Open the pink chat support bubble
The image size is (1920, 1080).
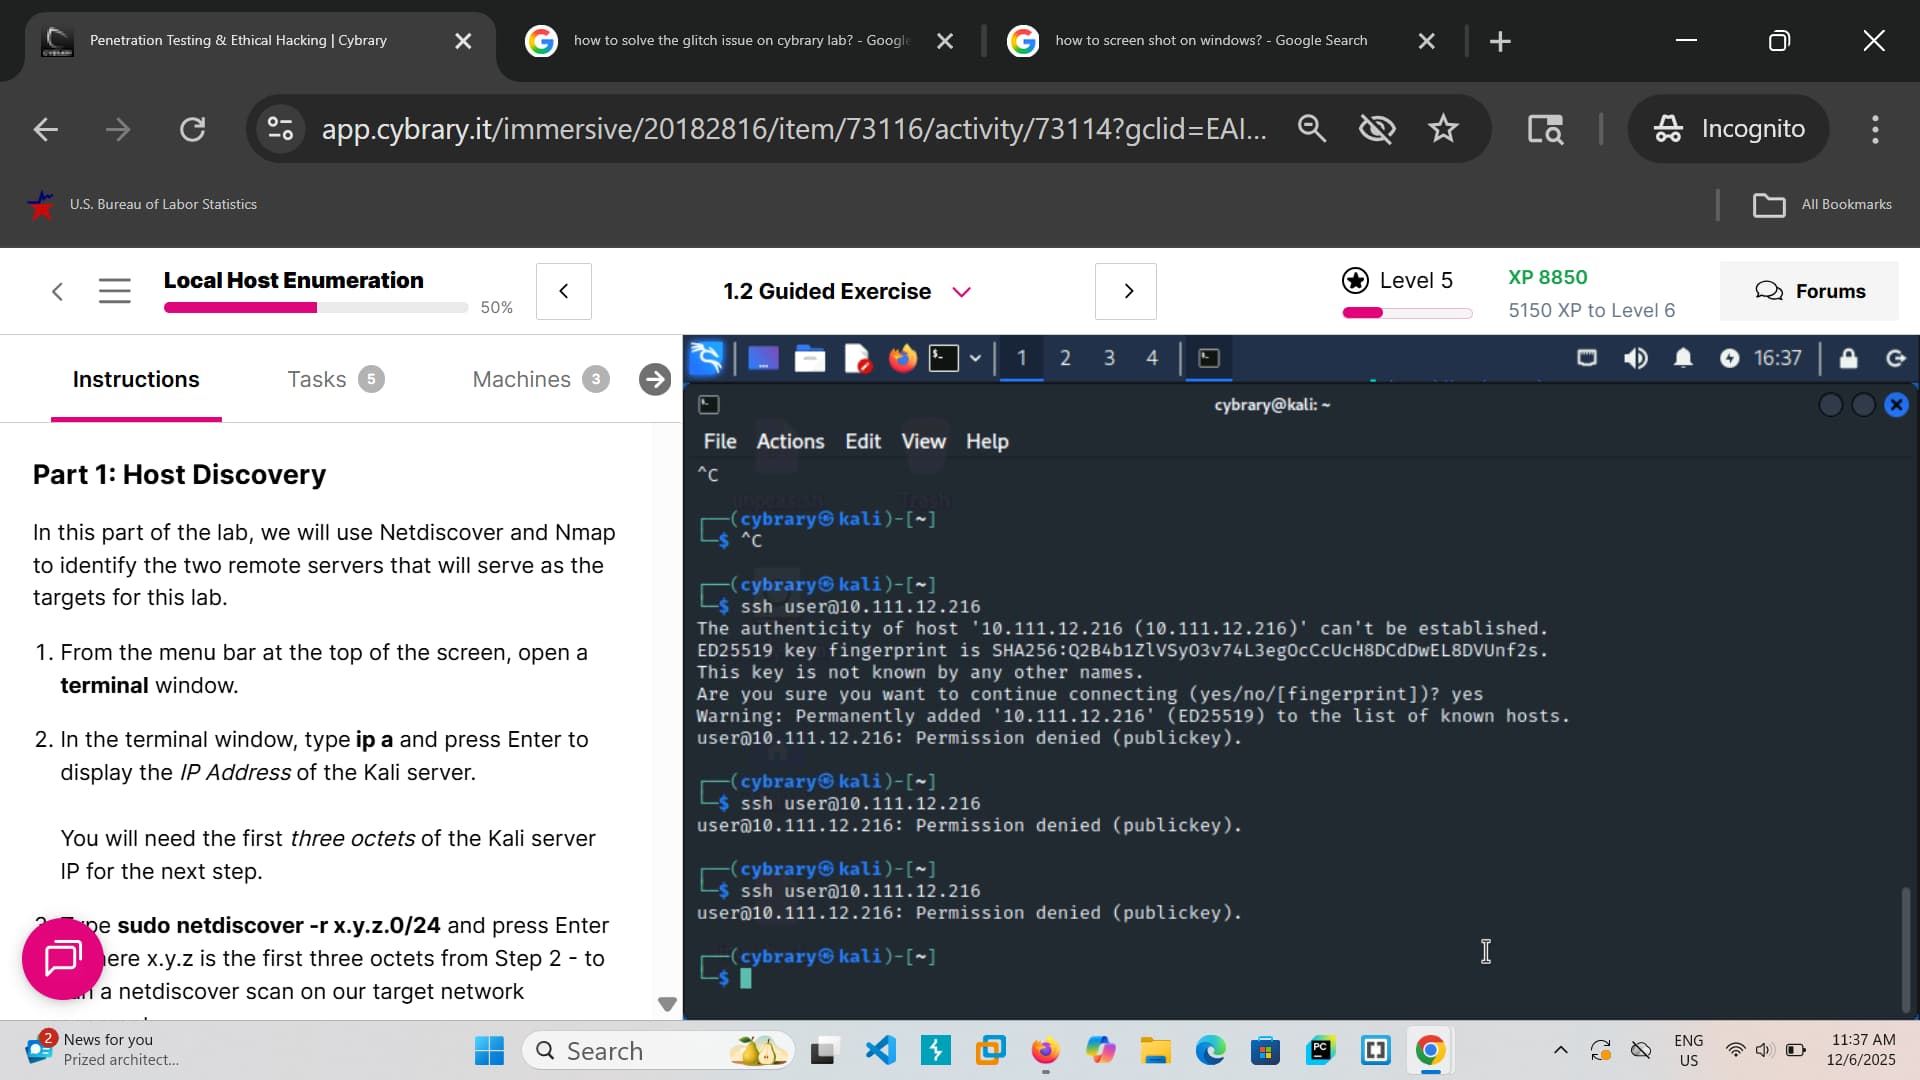tap(62, 958)
